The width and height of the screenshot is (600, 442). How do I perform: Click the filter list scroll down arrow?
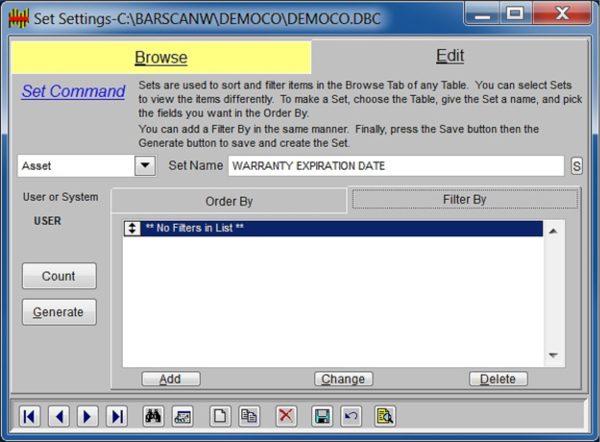coord(553,355)
